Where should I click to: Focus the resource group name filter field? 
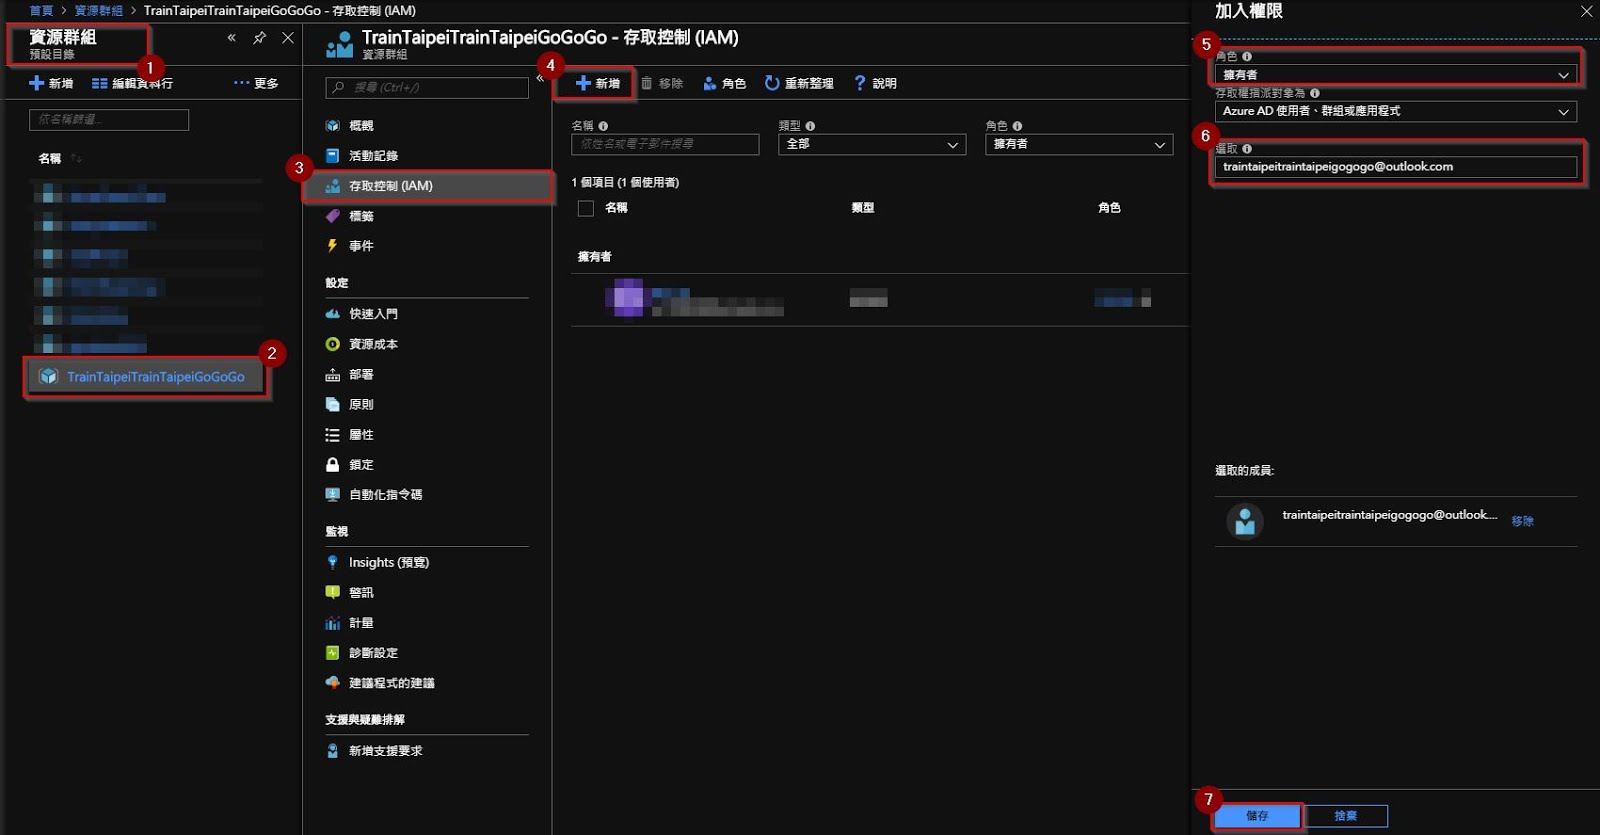click(x=109, y=120)
